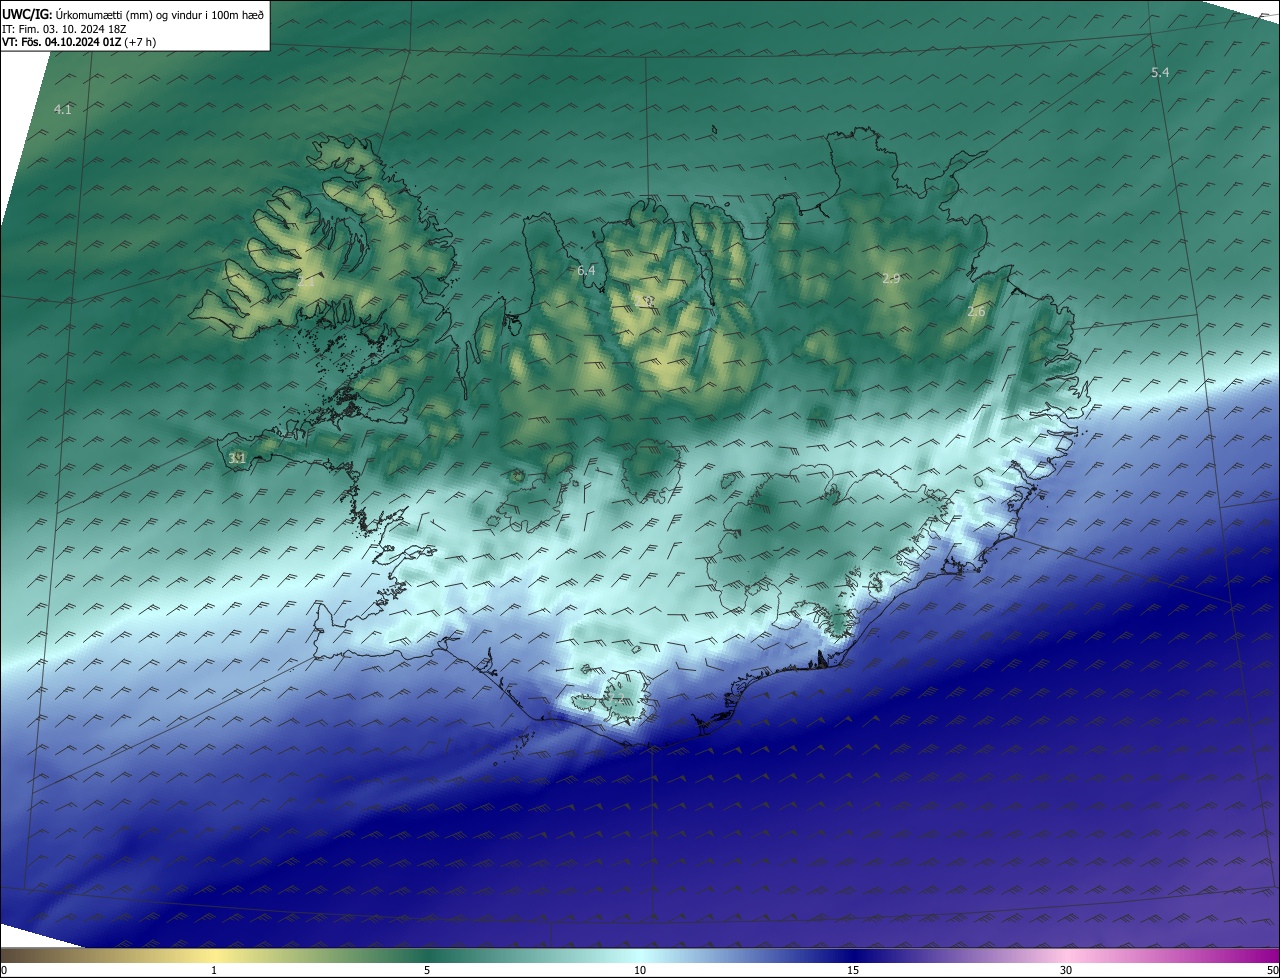Click the 2.9 value in the northeast highlands
Image resolution: width=1280 pixels, height=978 pixels.
pyautogui.click(x=891, y=278)
